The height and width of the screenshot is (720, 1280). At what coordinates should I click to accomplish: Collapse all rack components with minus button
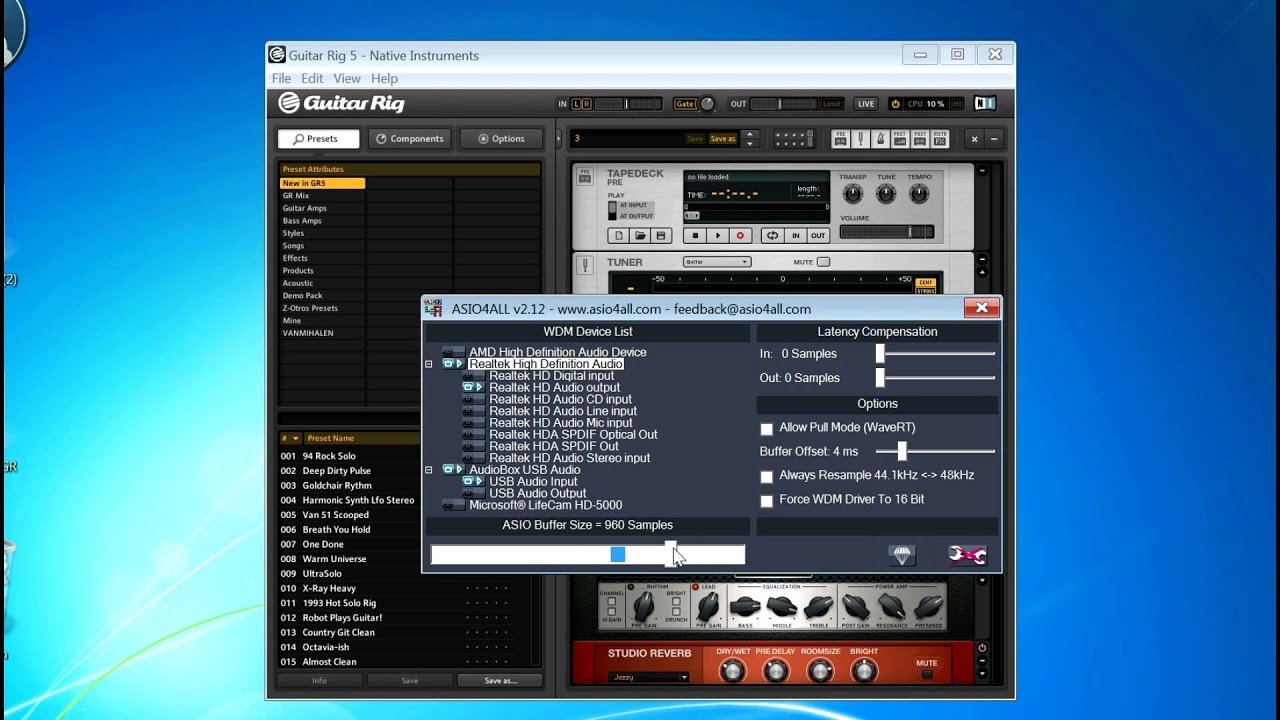[994, 139]
